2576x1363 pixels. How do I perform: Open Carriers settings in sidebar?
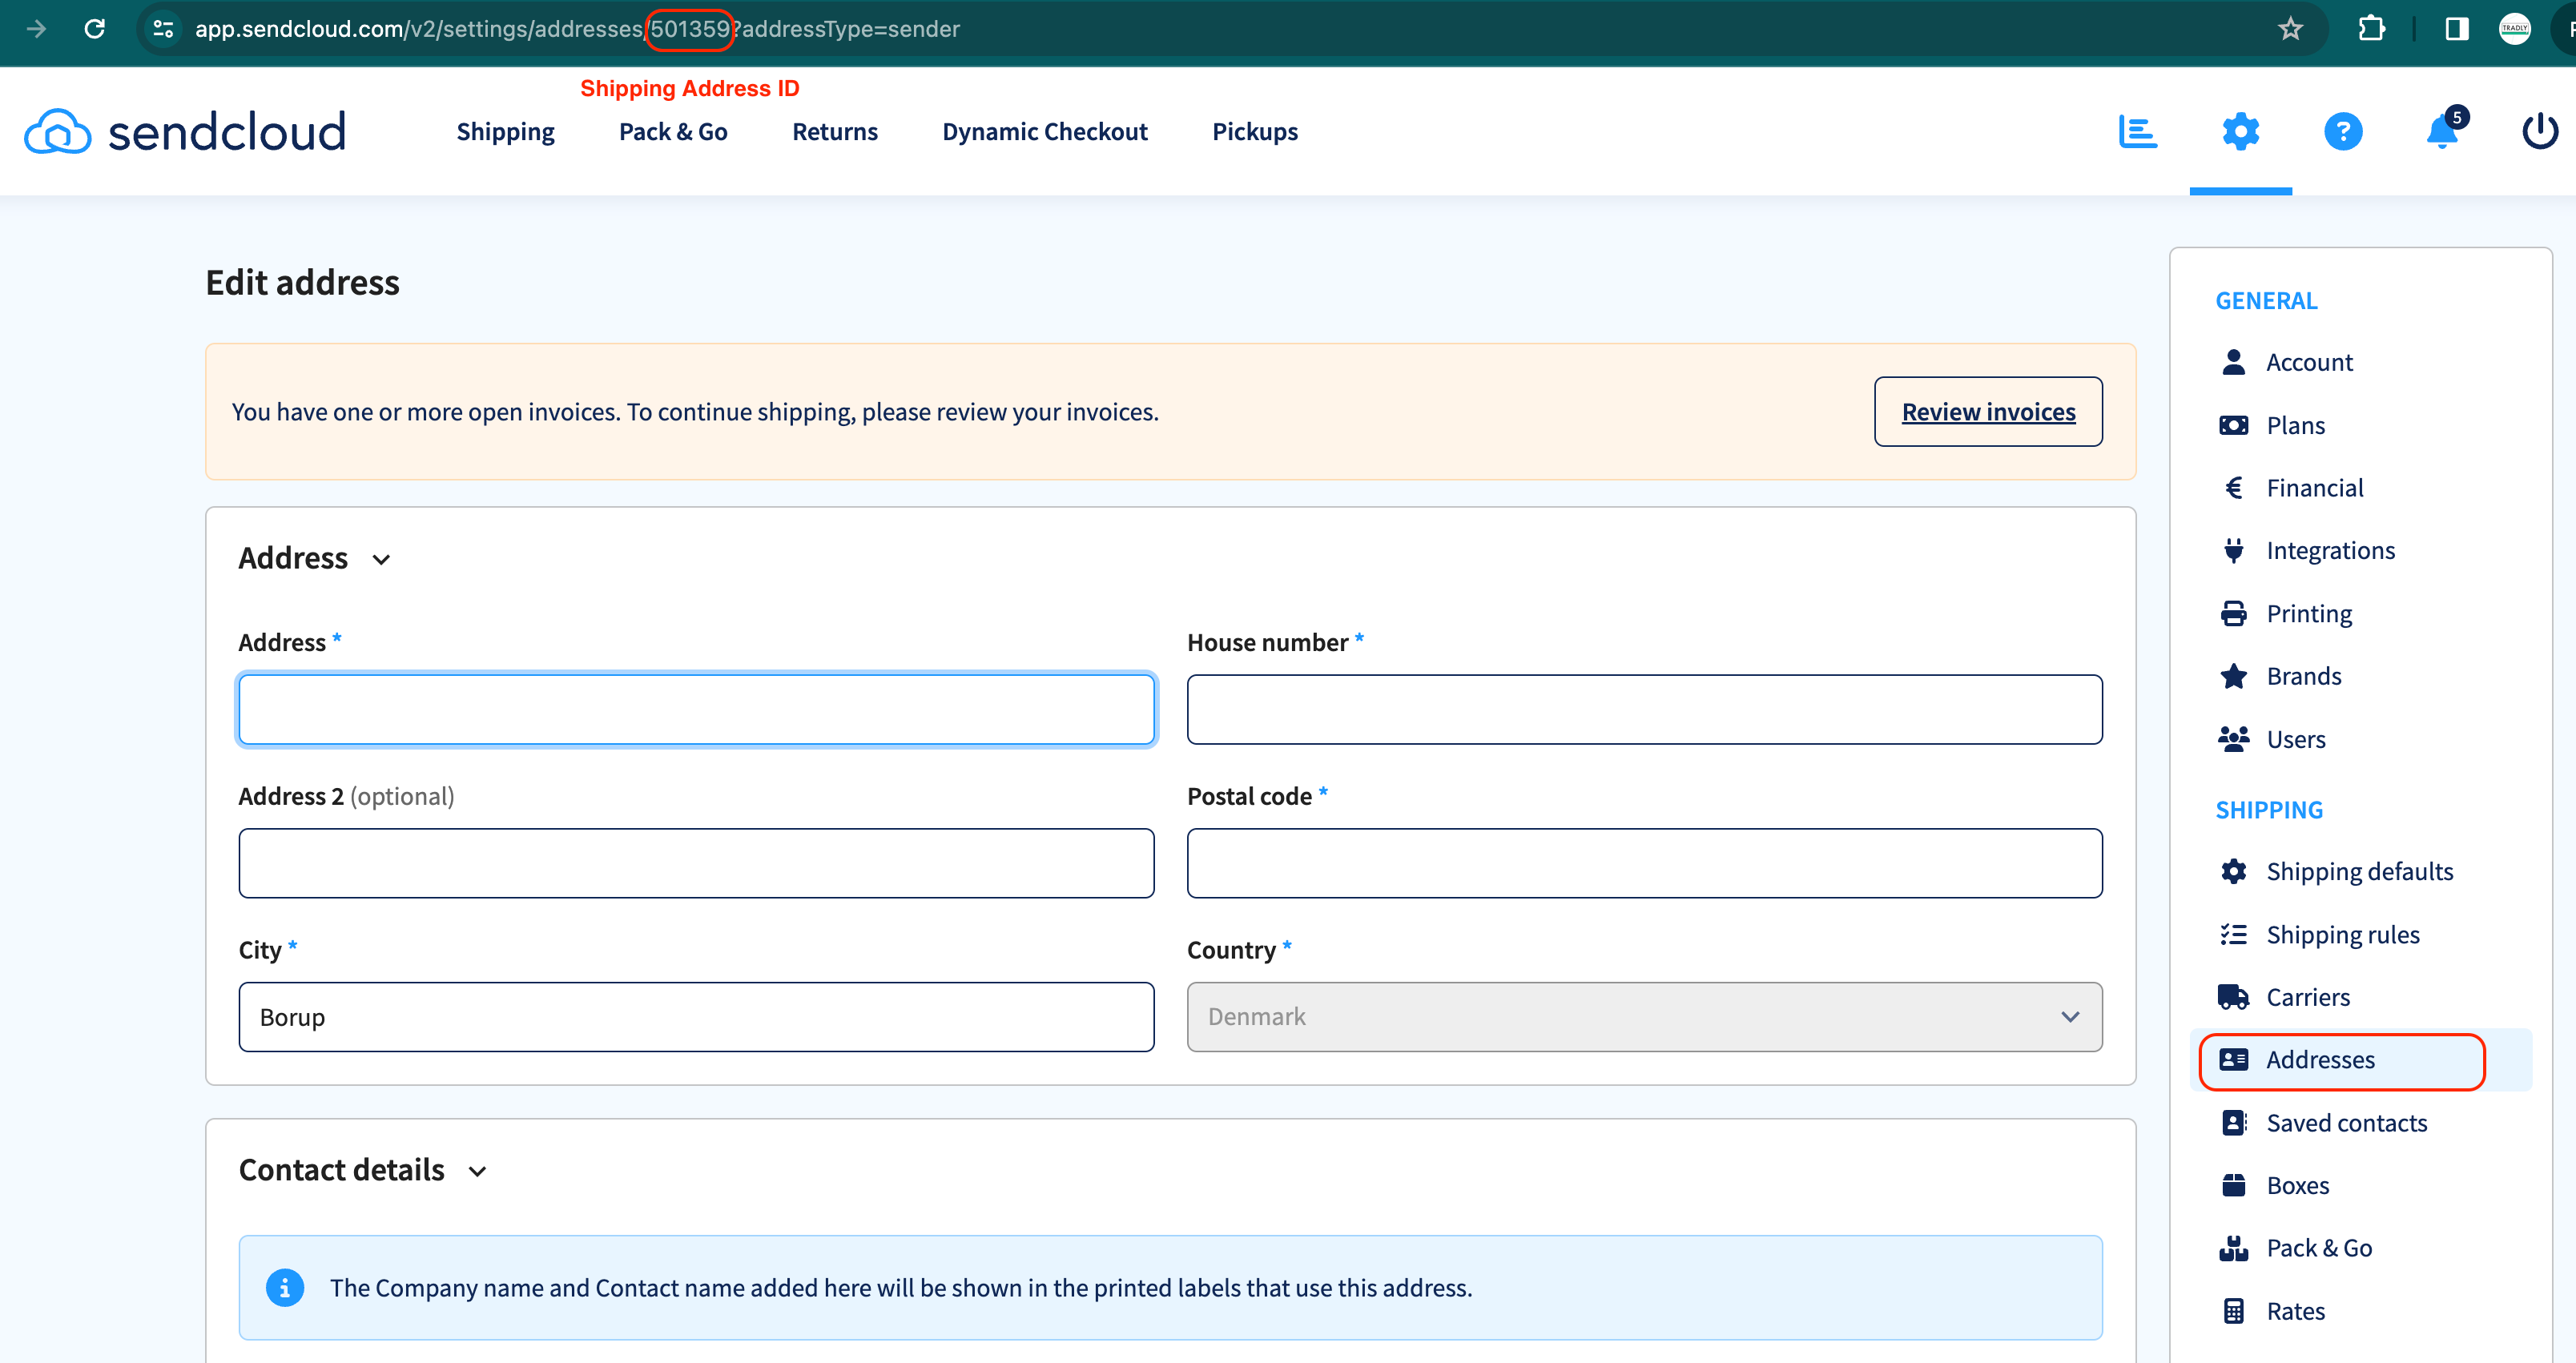(2307, 997)
